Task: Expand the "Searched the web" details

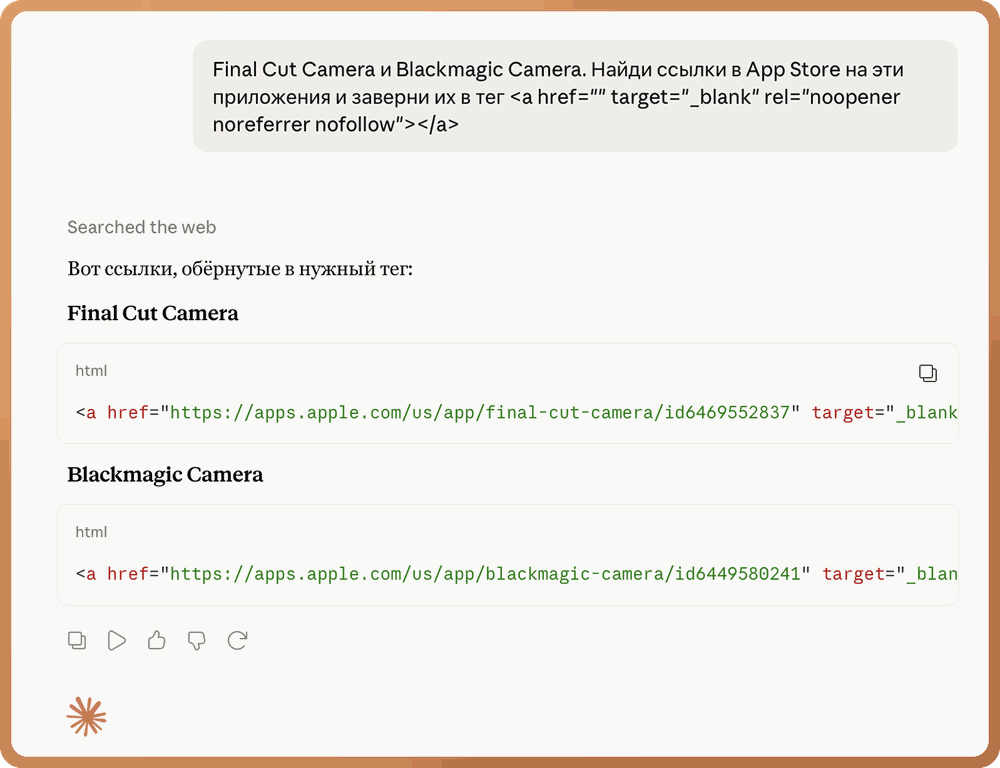Action: (142, 227)
